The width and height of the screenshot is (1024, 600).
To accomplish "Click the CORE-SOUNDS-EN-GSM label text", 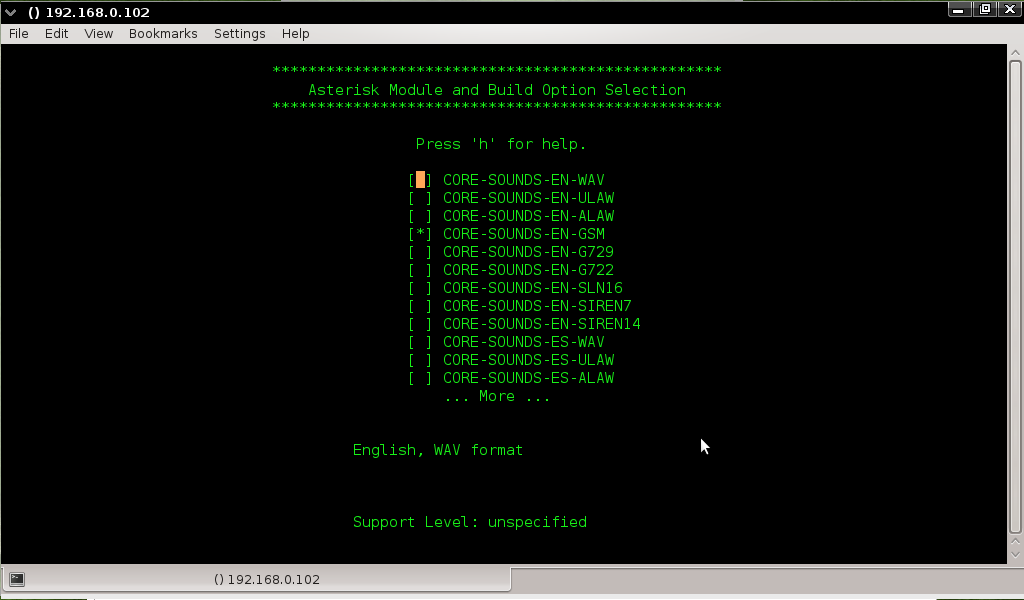I will (524, 234).
